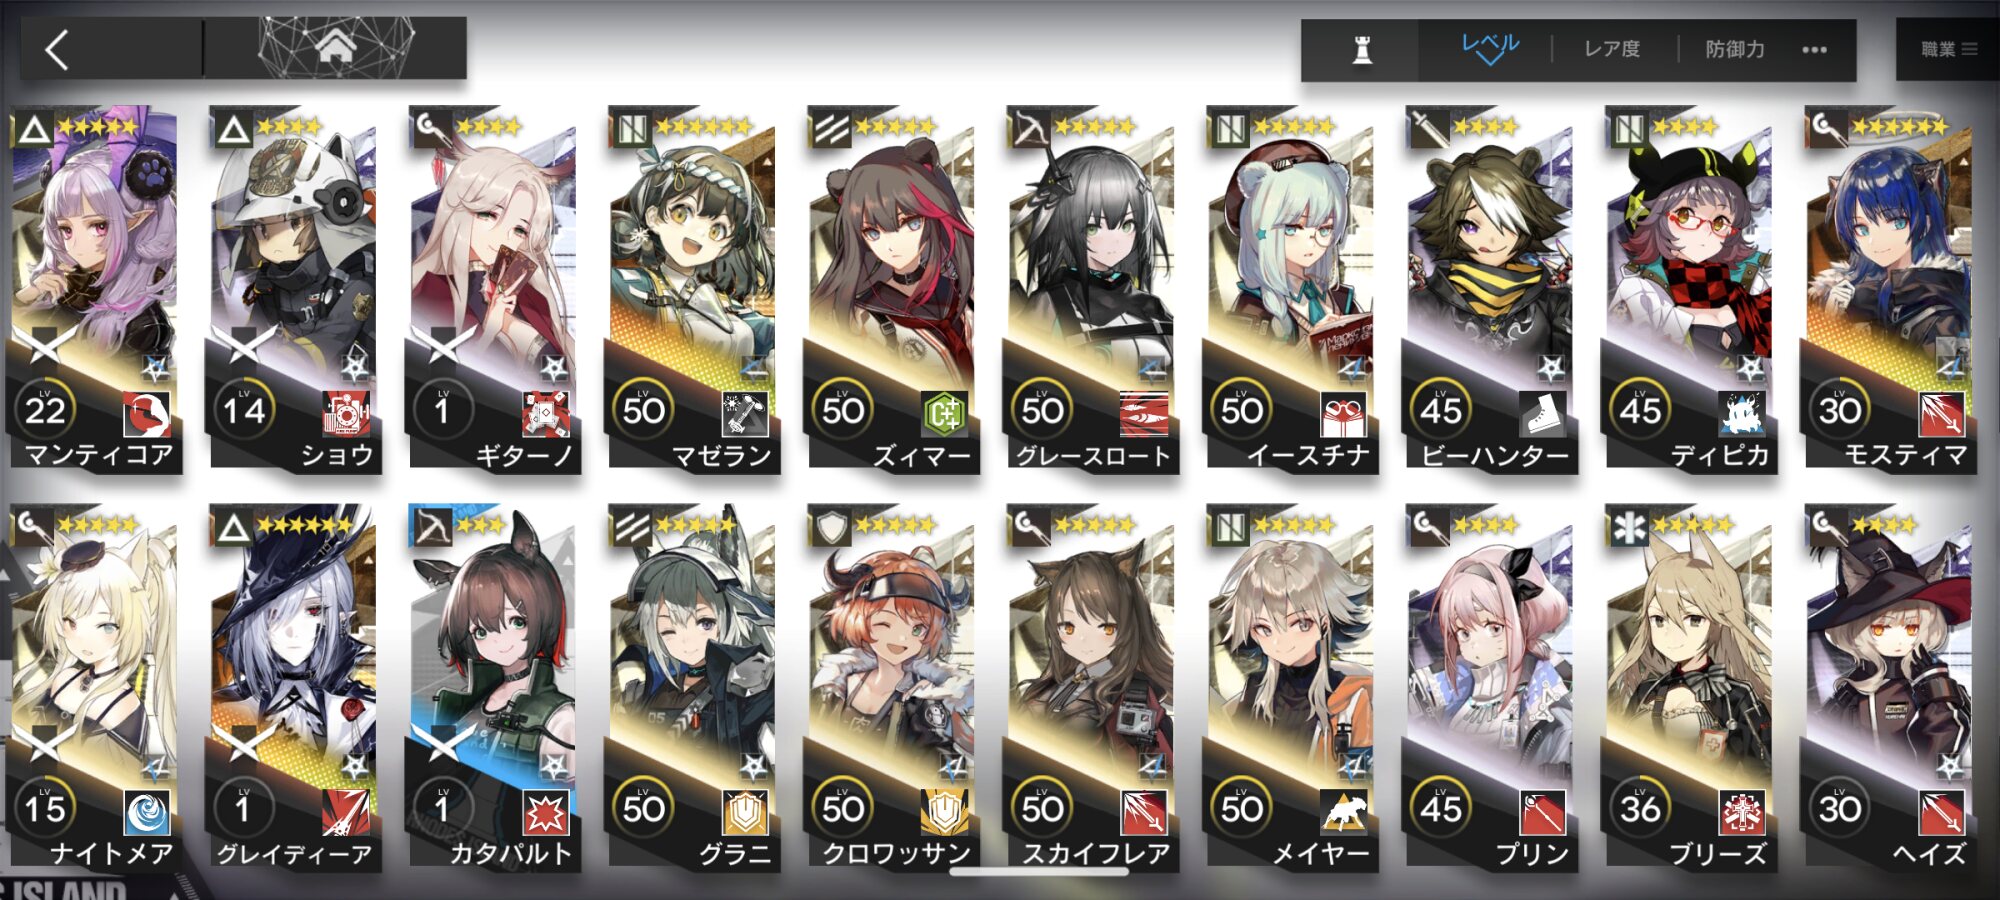Open the モスティマ operator card
This screenshot has width=2000, height=900.
pos(1889,289)
